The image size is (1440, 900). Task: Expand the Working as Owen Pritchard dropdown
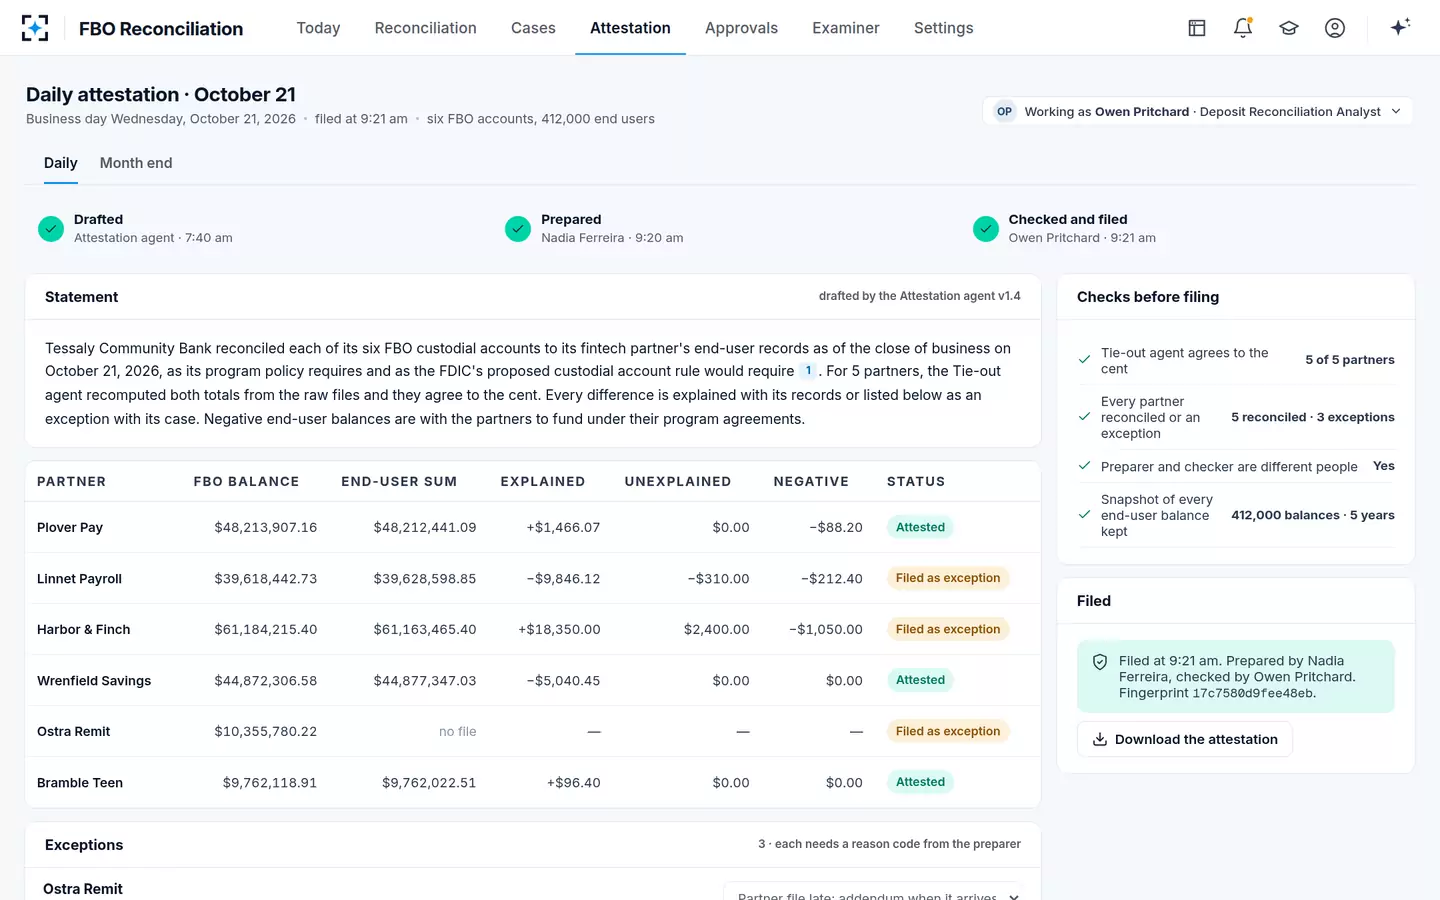1198,111
